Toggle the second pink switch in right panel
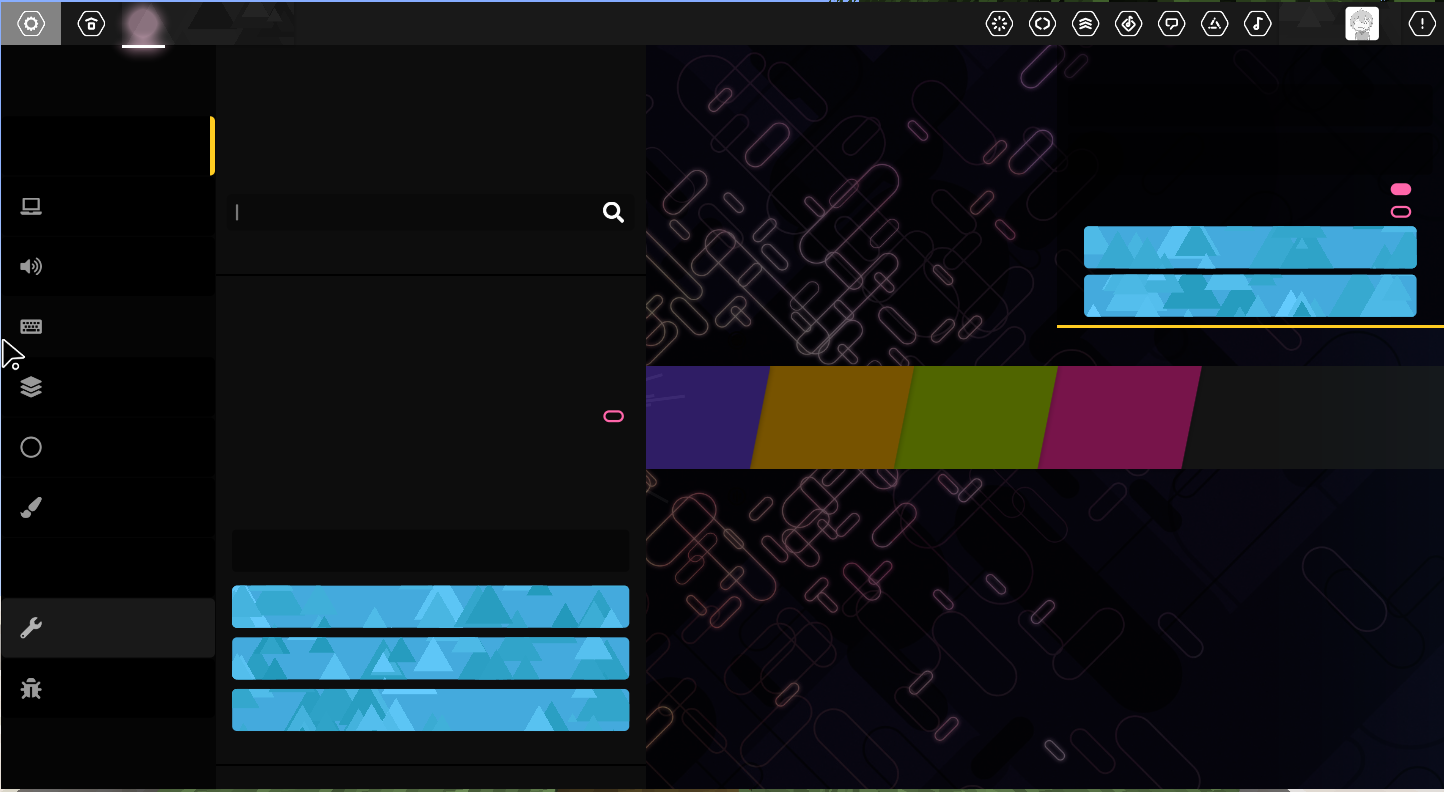The width and height of the screenshot is (1444, 792). [x=1401, y=211]
